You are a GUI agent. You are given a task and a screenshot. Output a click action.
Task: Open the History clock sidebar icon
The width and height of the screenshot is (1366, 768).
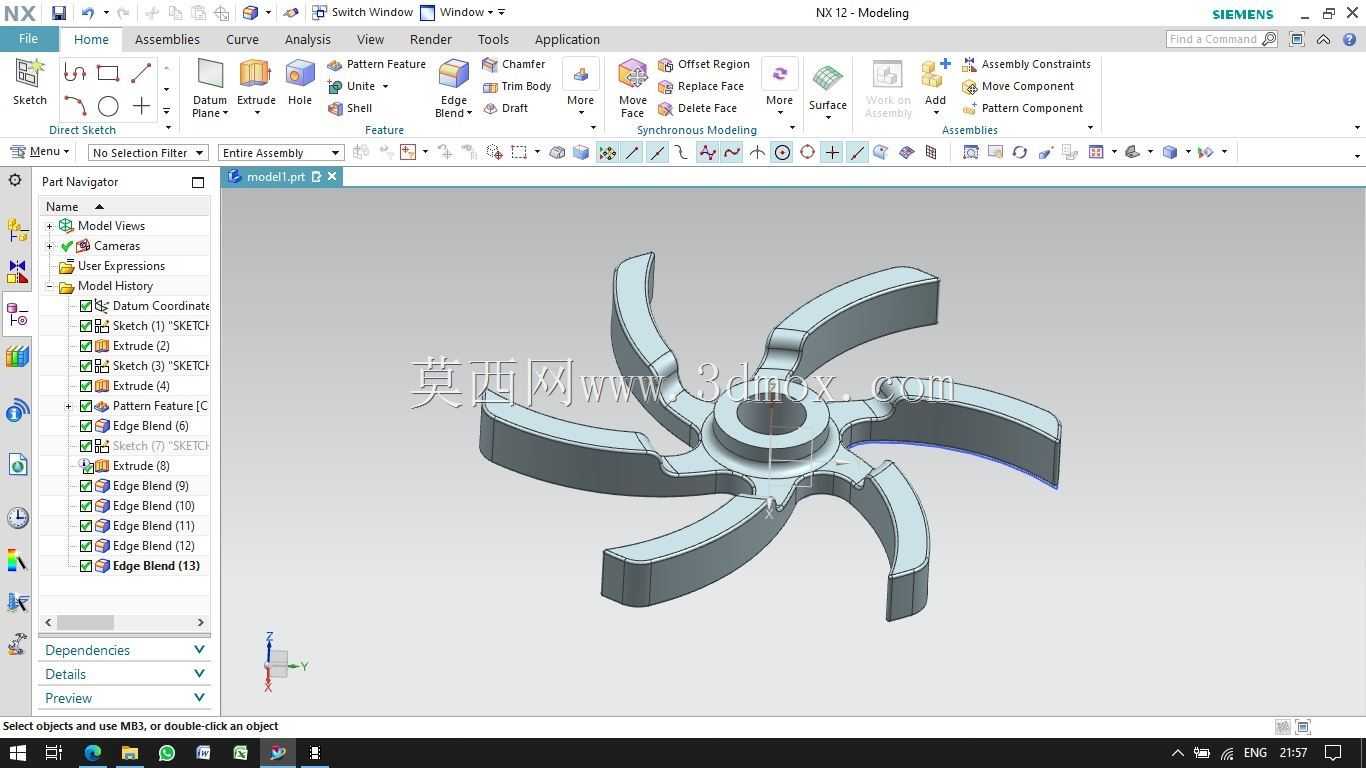[17, 517]
